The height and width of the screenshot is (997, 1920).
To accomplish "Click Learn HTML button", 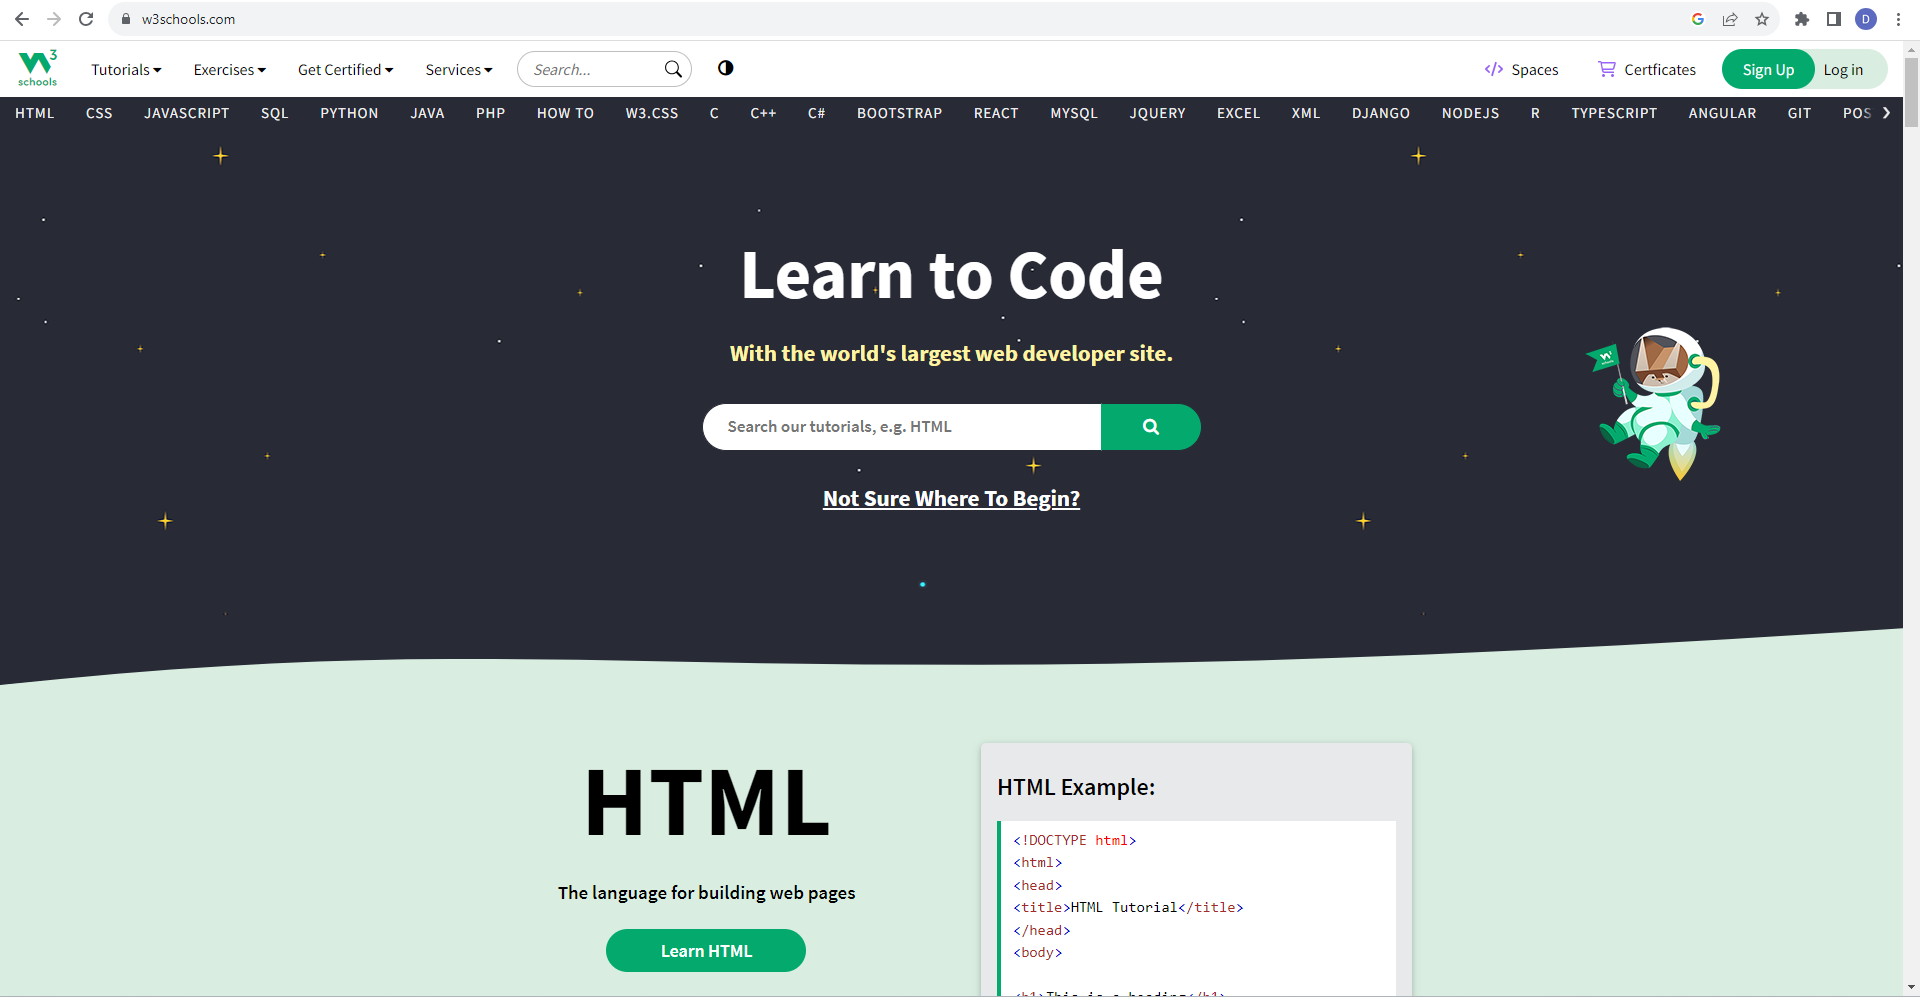I will pyautogui.click(x=706, y=951).
